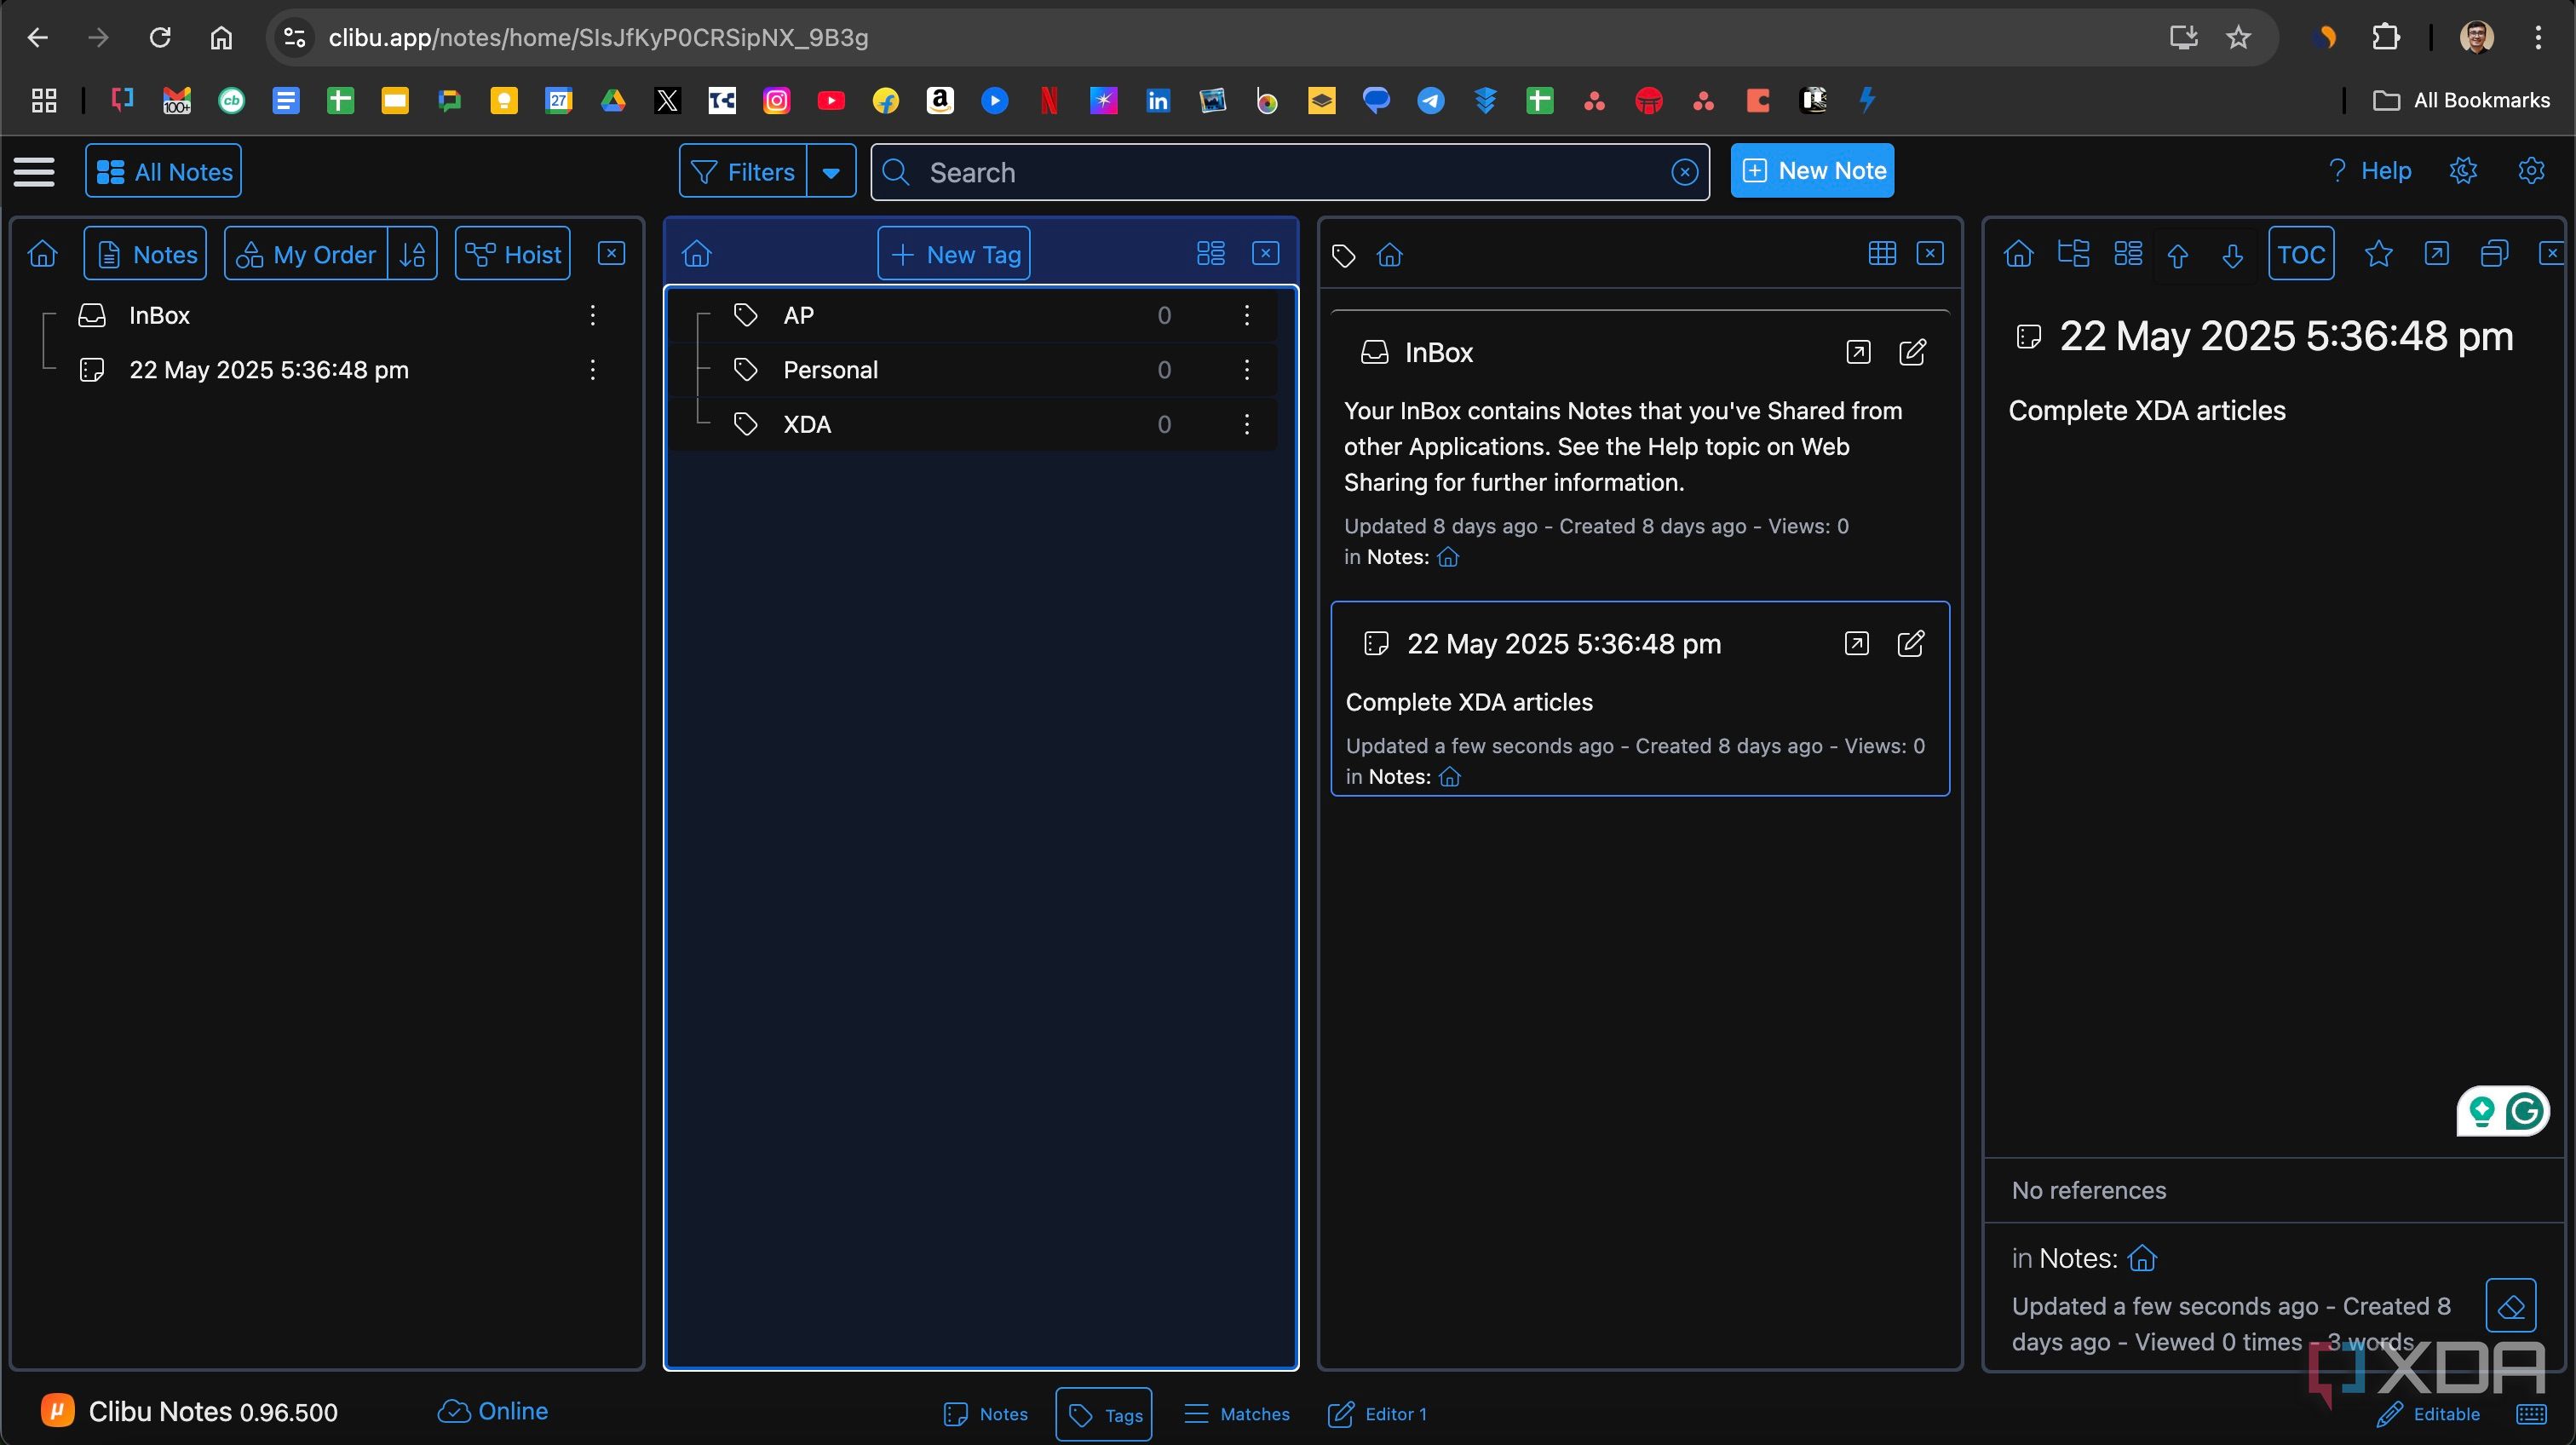Select the Personal tag row
The image size is (2576, 1445).
tap(972, 370)
